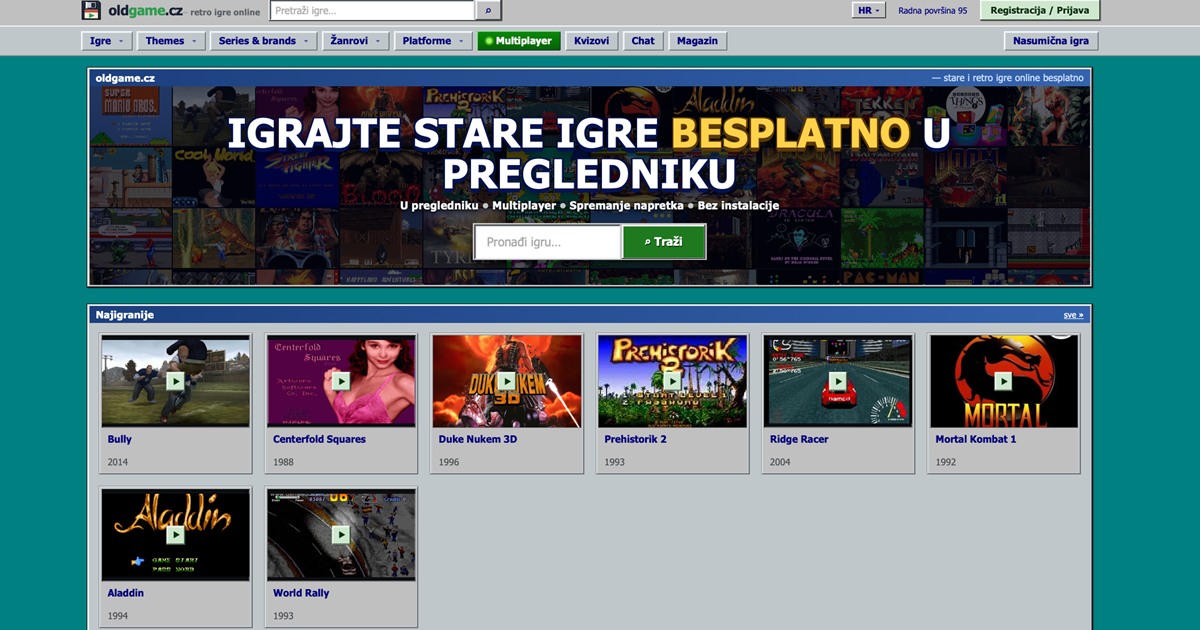
Task: Expand the Žanrovi dropdown menu
Action: pos(354,41)
